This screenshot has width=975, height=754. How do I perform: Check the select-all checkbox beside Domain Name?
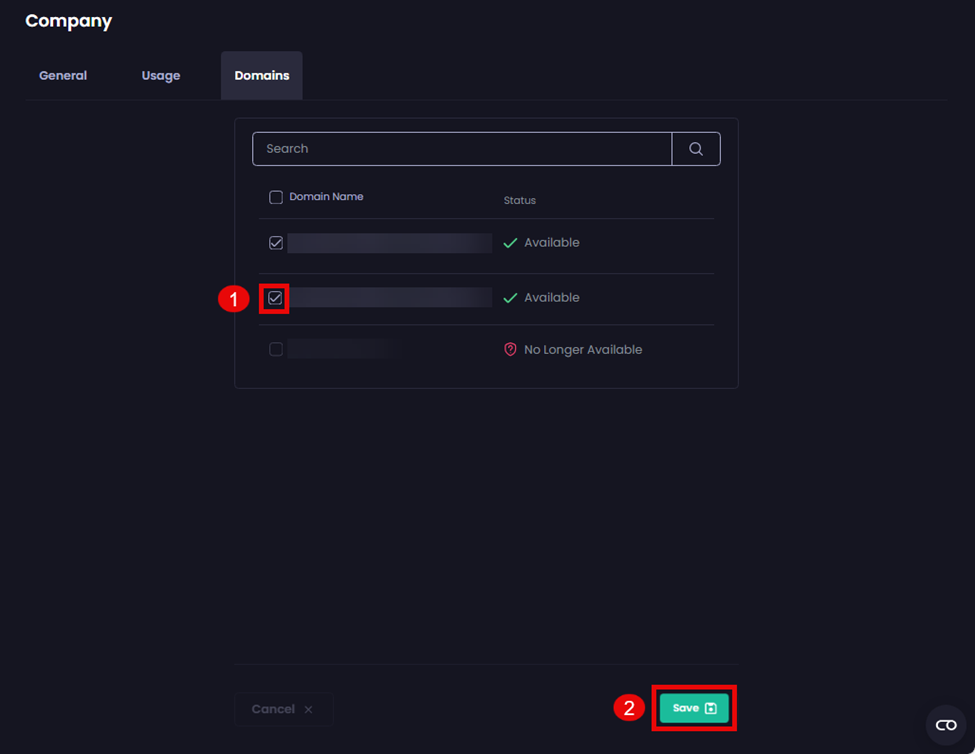point(275,197)
